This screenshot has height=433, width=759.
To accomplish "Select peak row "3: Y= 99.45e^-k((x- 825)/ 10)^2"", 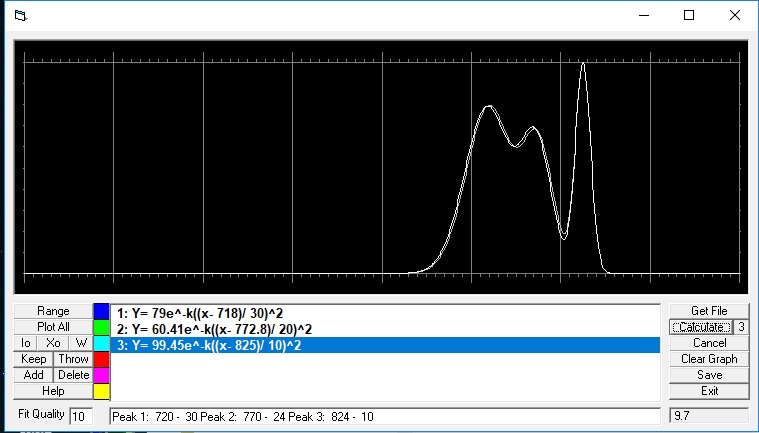I will coord(385,345).
